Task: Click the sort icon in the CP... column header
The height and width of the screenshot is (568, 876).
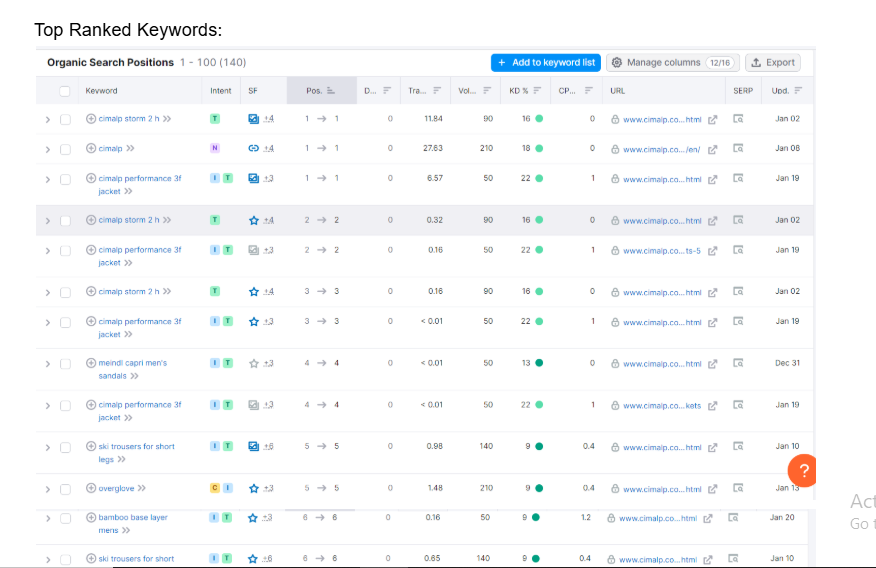Action: click(x=589, y=90)
